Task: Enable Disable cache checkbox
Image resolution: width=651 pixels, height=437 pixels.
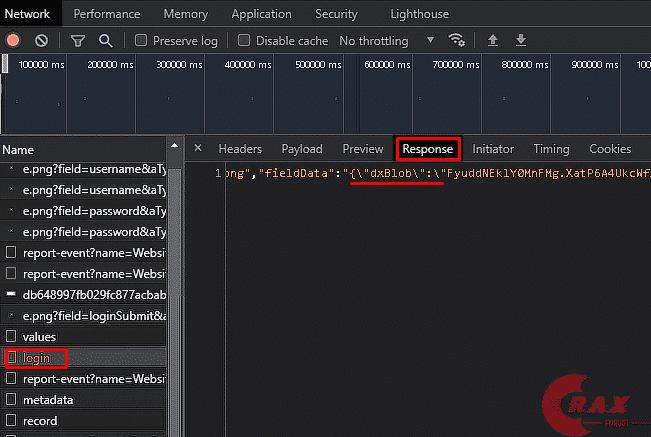Action: 244,40
